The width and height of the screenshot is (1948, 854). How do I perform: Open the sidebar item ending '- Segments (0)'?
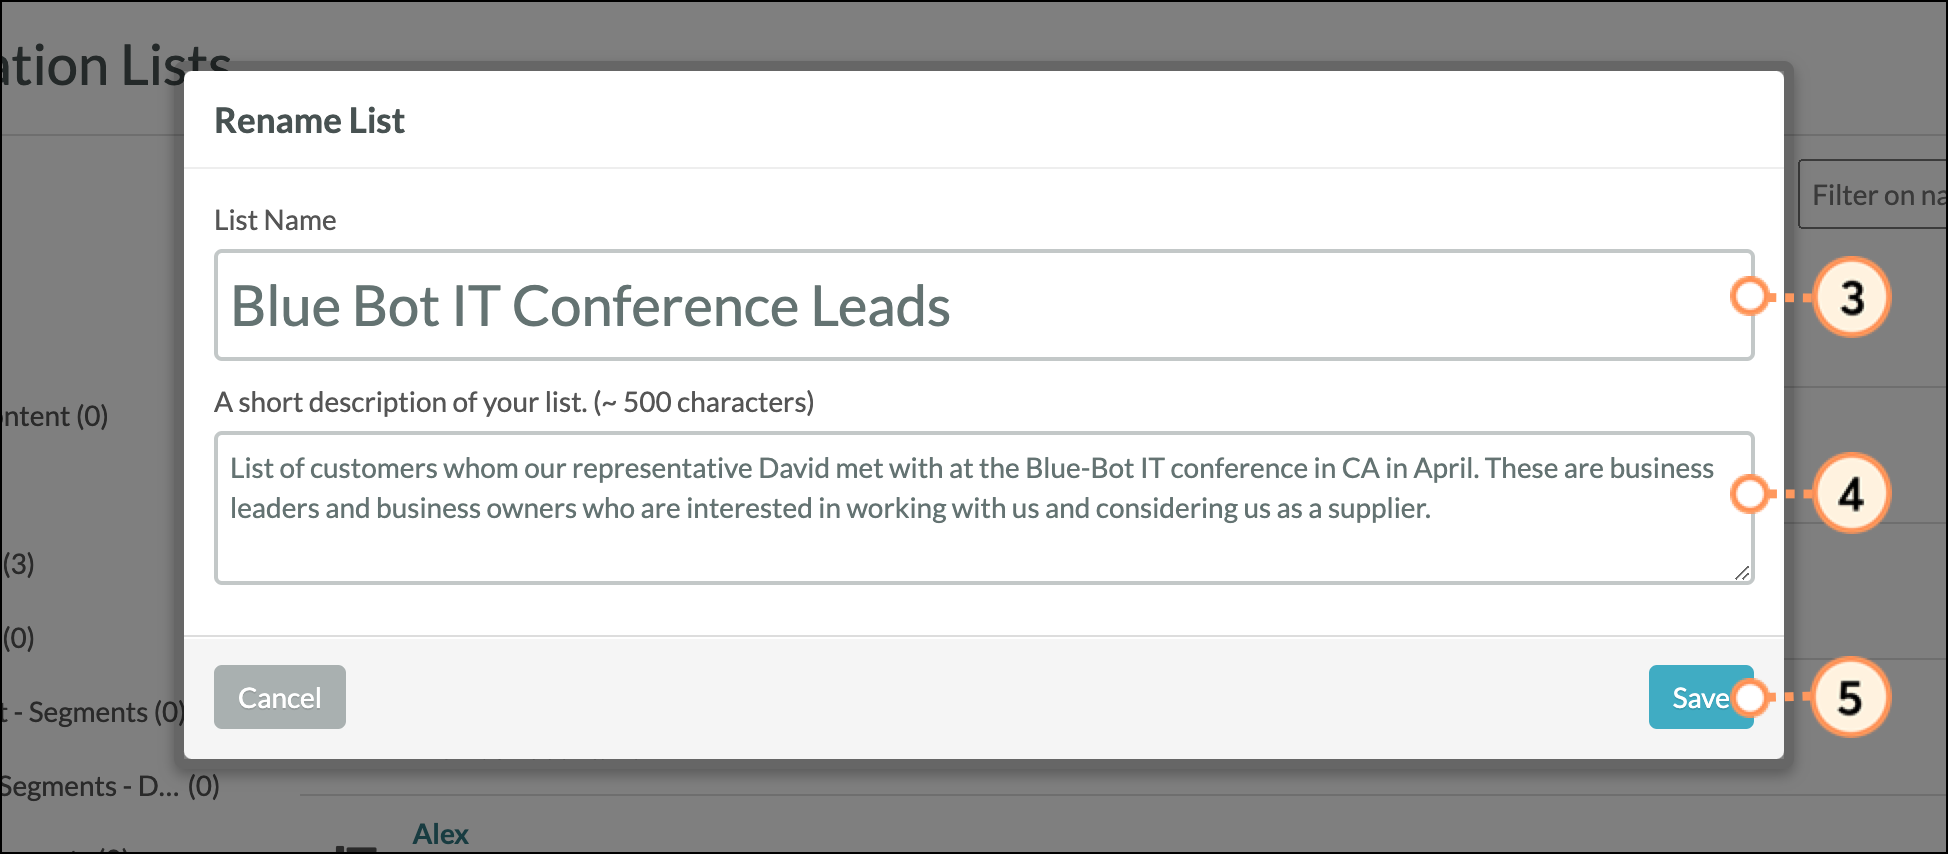tap(95, 712)
